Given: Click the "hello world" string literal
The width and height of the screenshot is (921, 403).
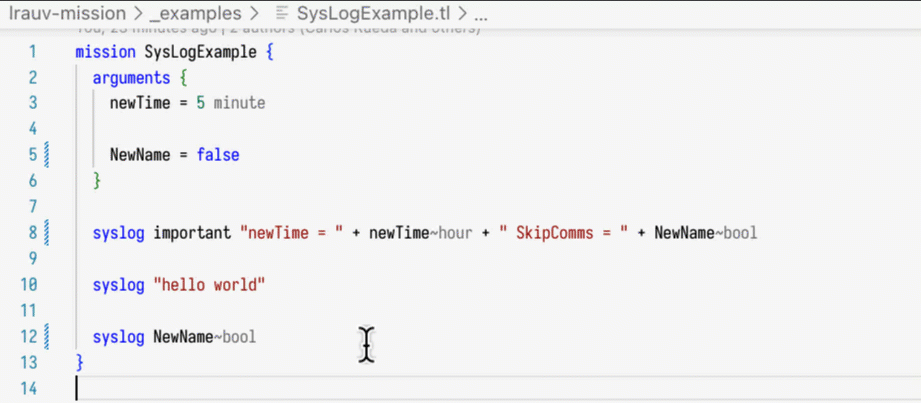Looking at the screenshot, I should coord(209,285).
